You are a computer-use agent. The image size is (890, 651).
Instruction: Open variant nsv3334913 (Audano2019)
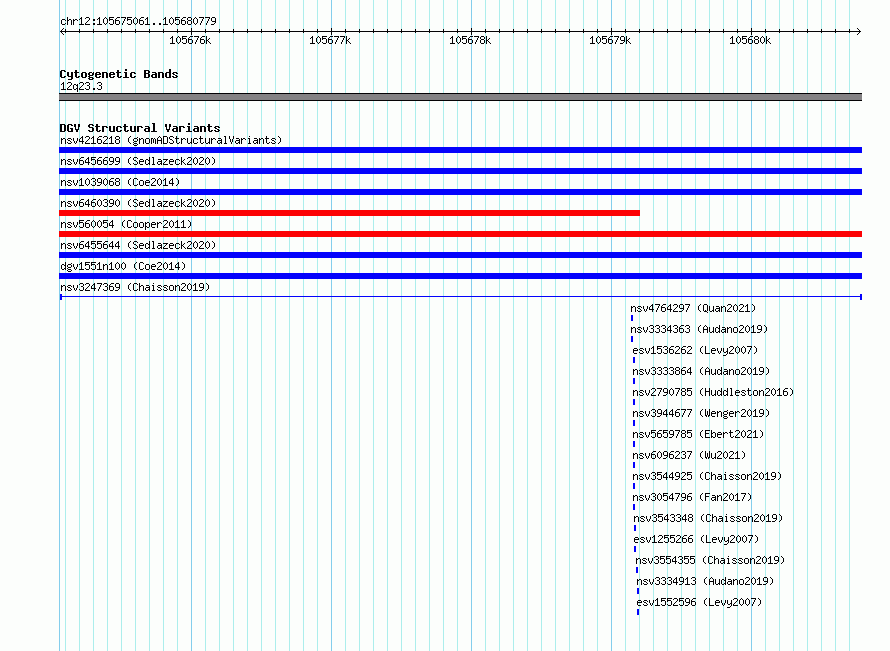pos(706,581)
